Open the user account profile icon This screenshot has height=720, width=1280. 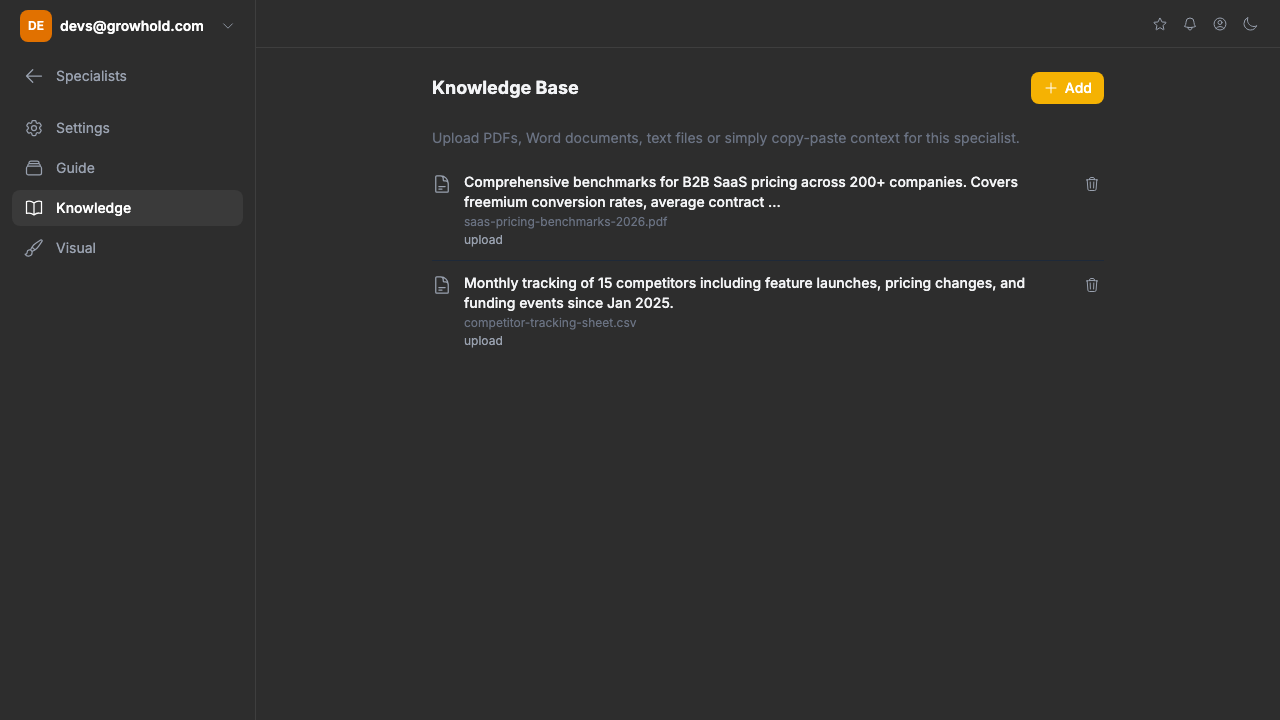pos(1219,24)
